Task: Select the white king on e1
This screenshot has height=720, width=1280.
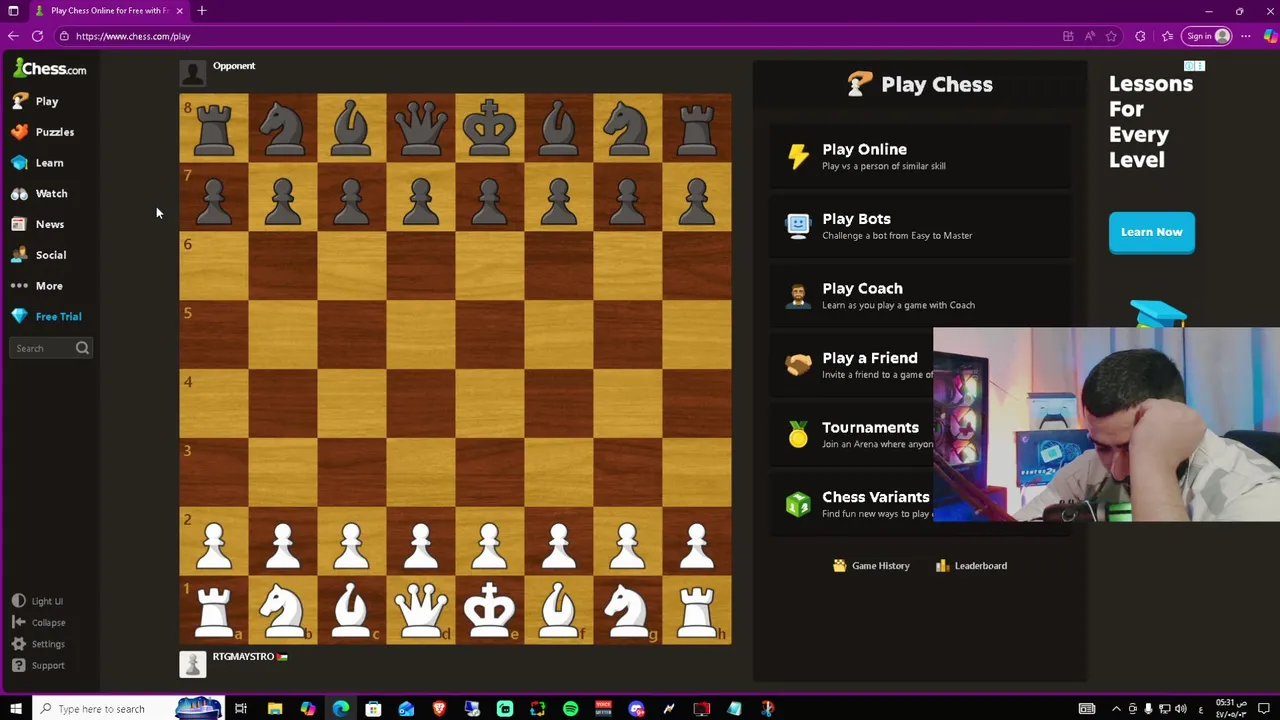Action: [x=489, y=610]
